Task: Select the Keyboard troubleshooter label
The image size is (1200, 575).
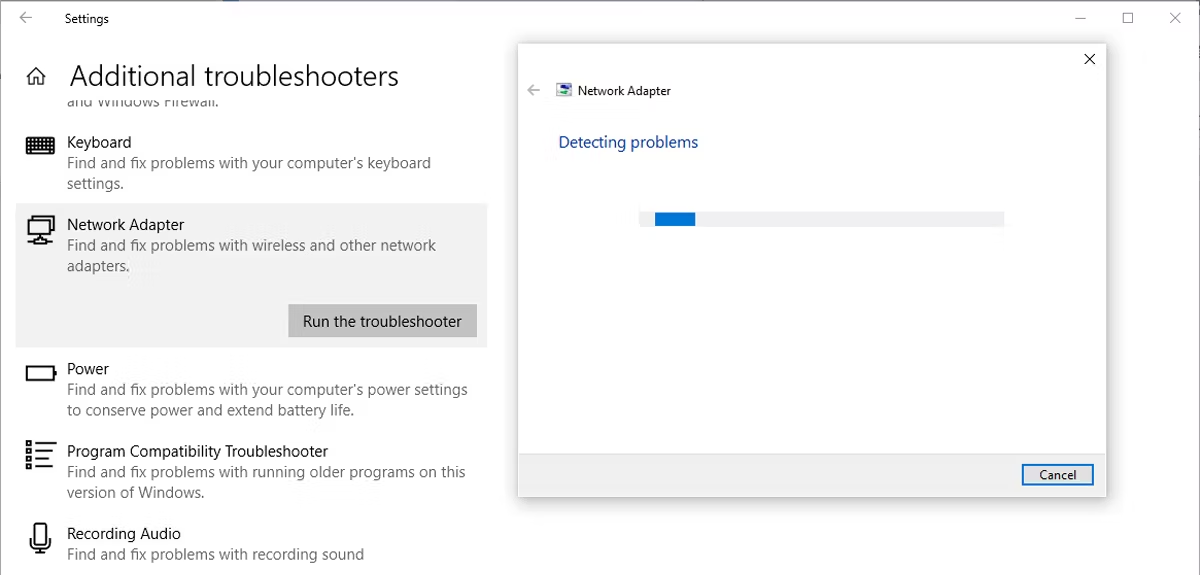Action: (99, 142)
